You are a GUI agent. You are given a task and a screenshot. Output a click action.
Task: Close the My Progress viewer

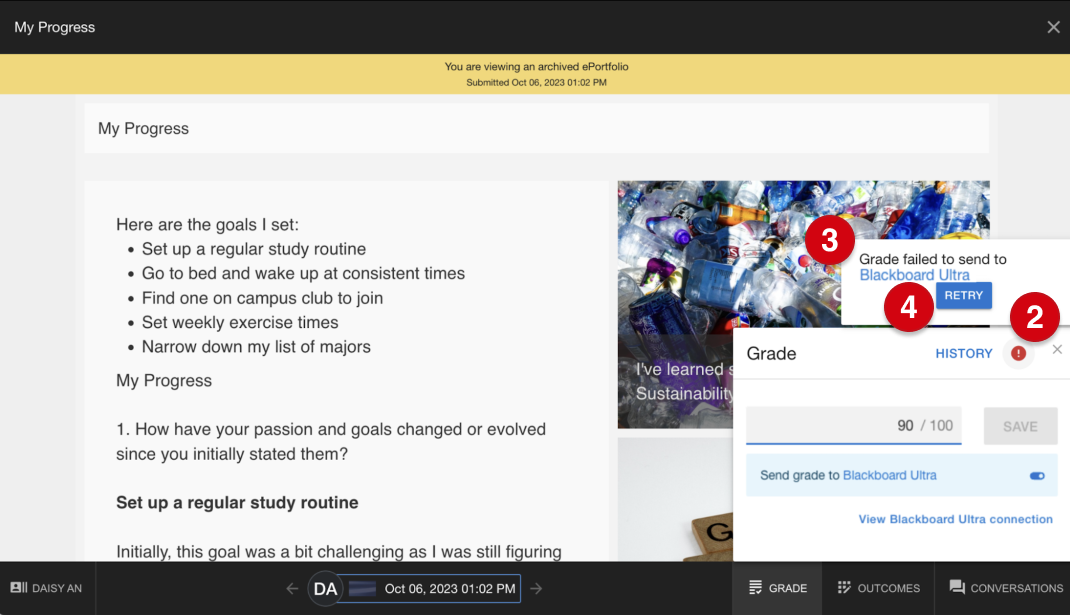pos(1054,27)
